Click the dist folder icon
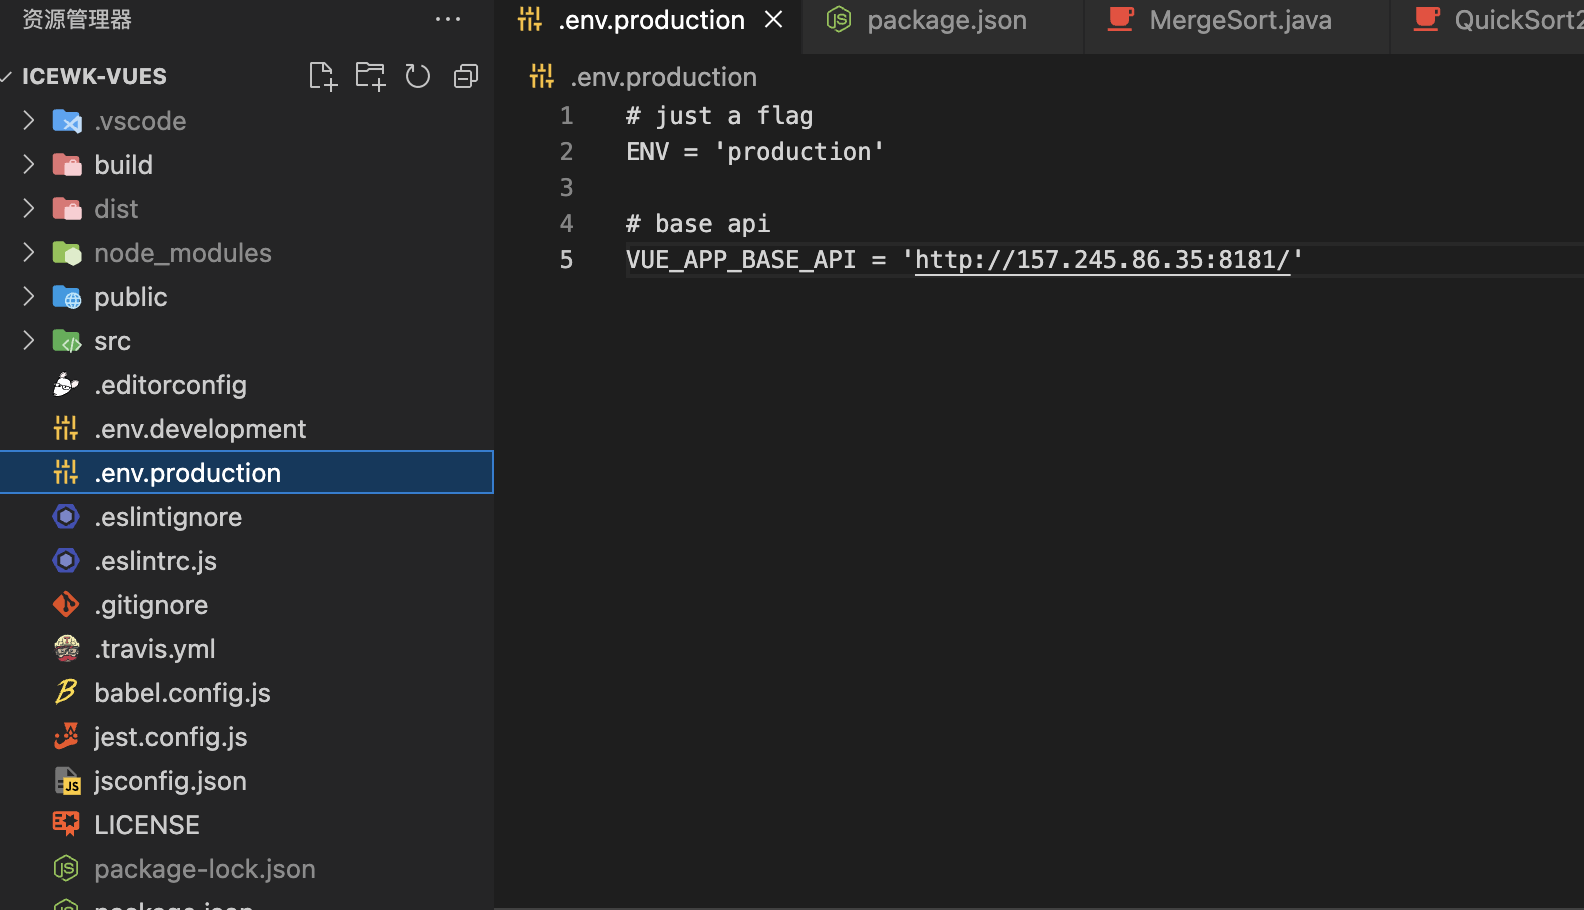Image resolution: width=1584 pixels, height=910 pixels. click(66, 209)
